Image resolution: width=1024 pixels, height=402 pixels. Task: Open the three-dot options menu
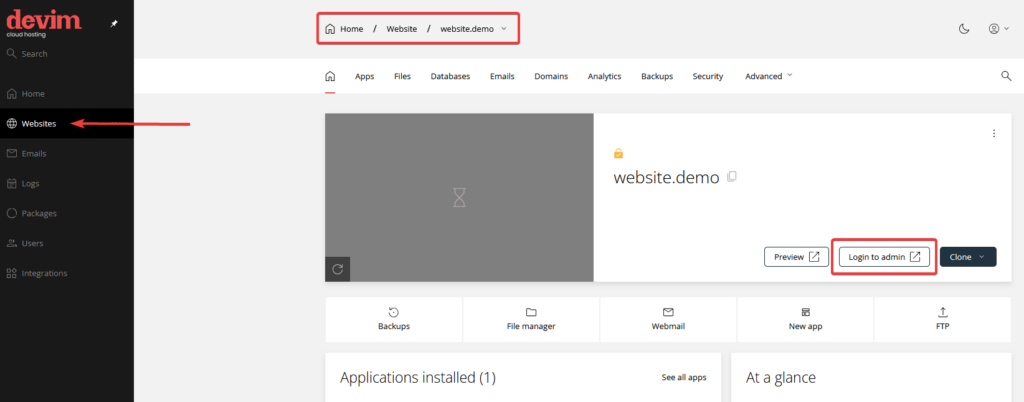(993, 134)
